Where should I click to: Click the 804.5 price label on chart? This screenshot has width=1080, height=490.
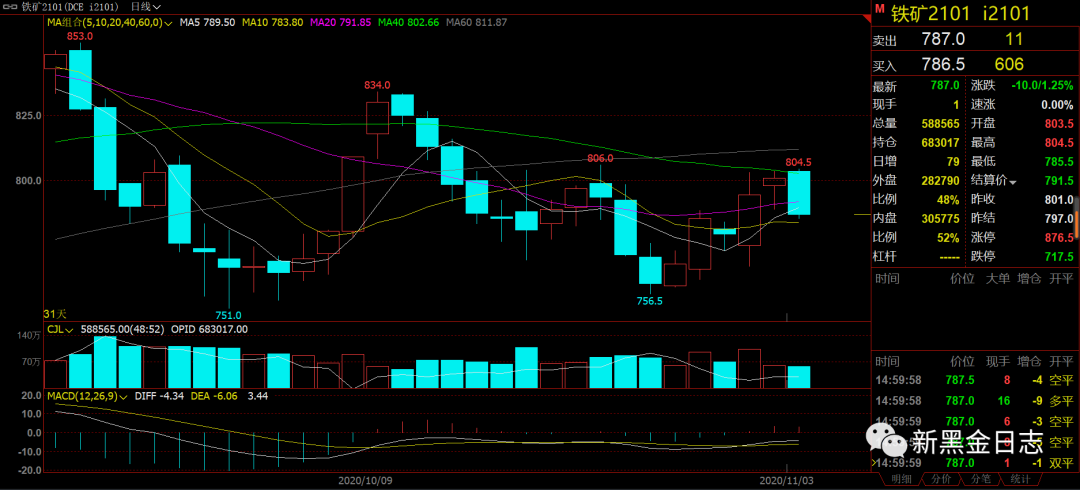click(x=798, y=163)
